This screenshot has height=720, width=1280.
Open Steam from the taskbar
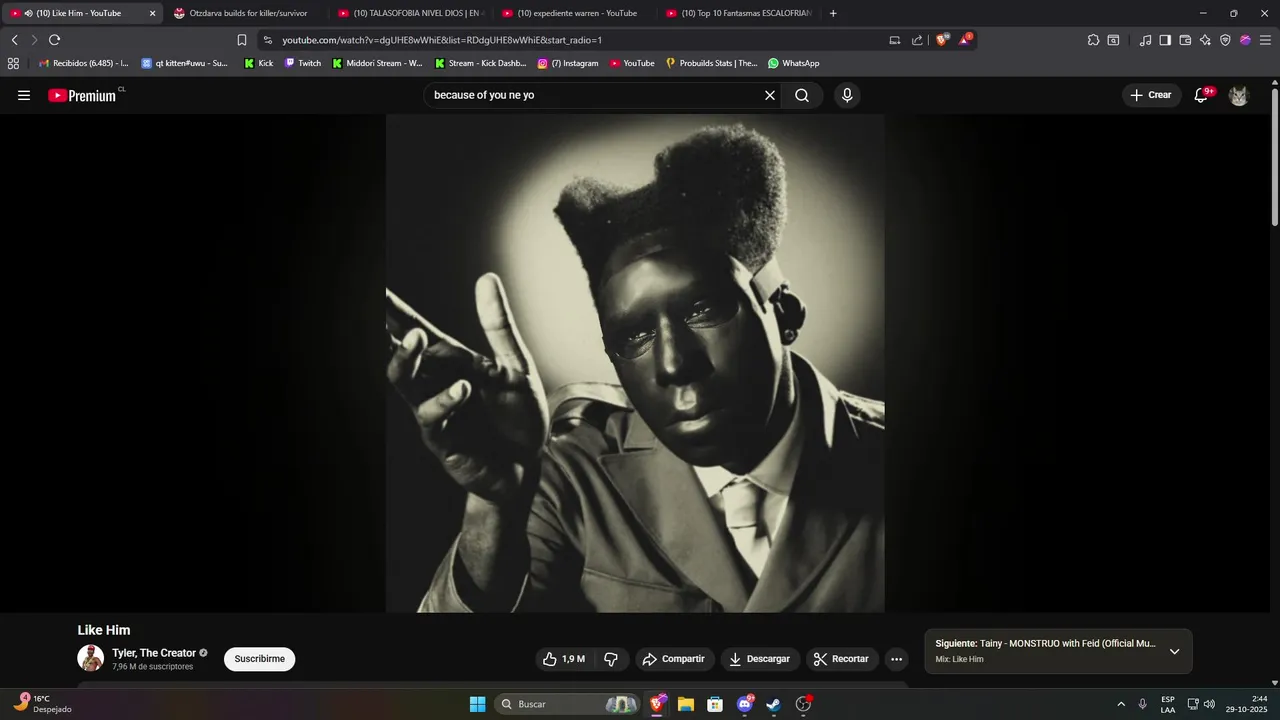pyautogui.click(x=774, y=704)
